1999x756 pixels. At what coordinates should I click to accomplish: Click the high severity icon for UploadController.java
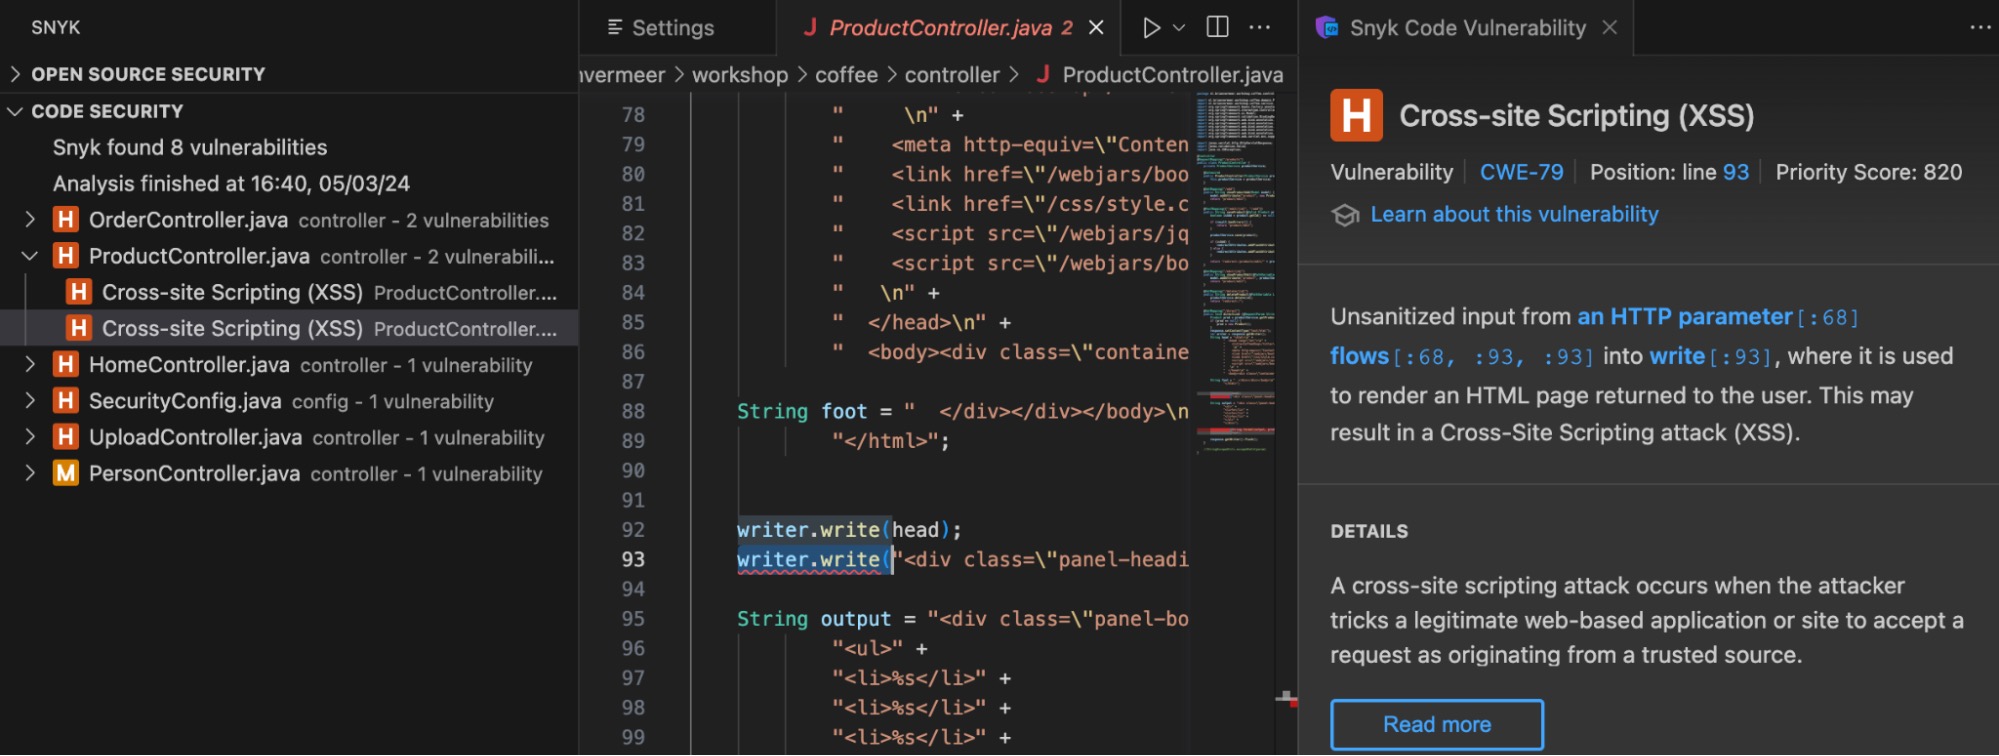pos(66,437)
